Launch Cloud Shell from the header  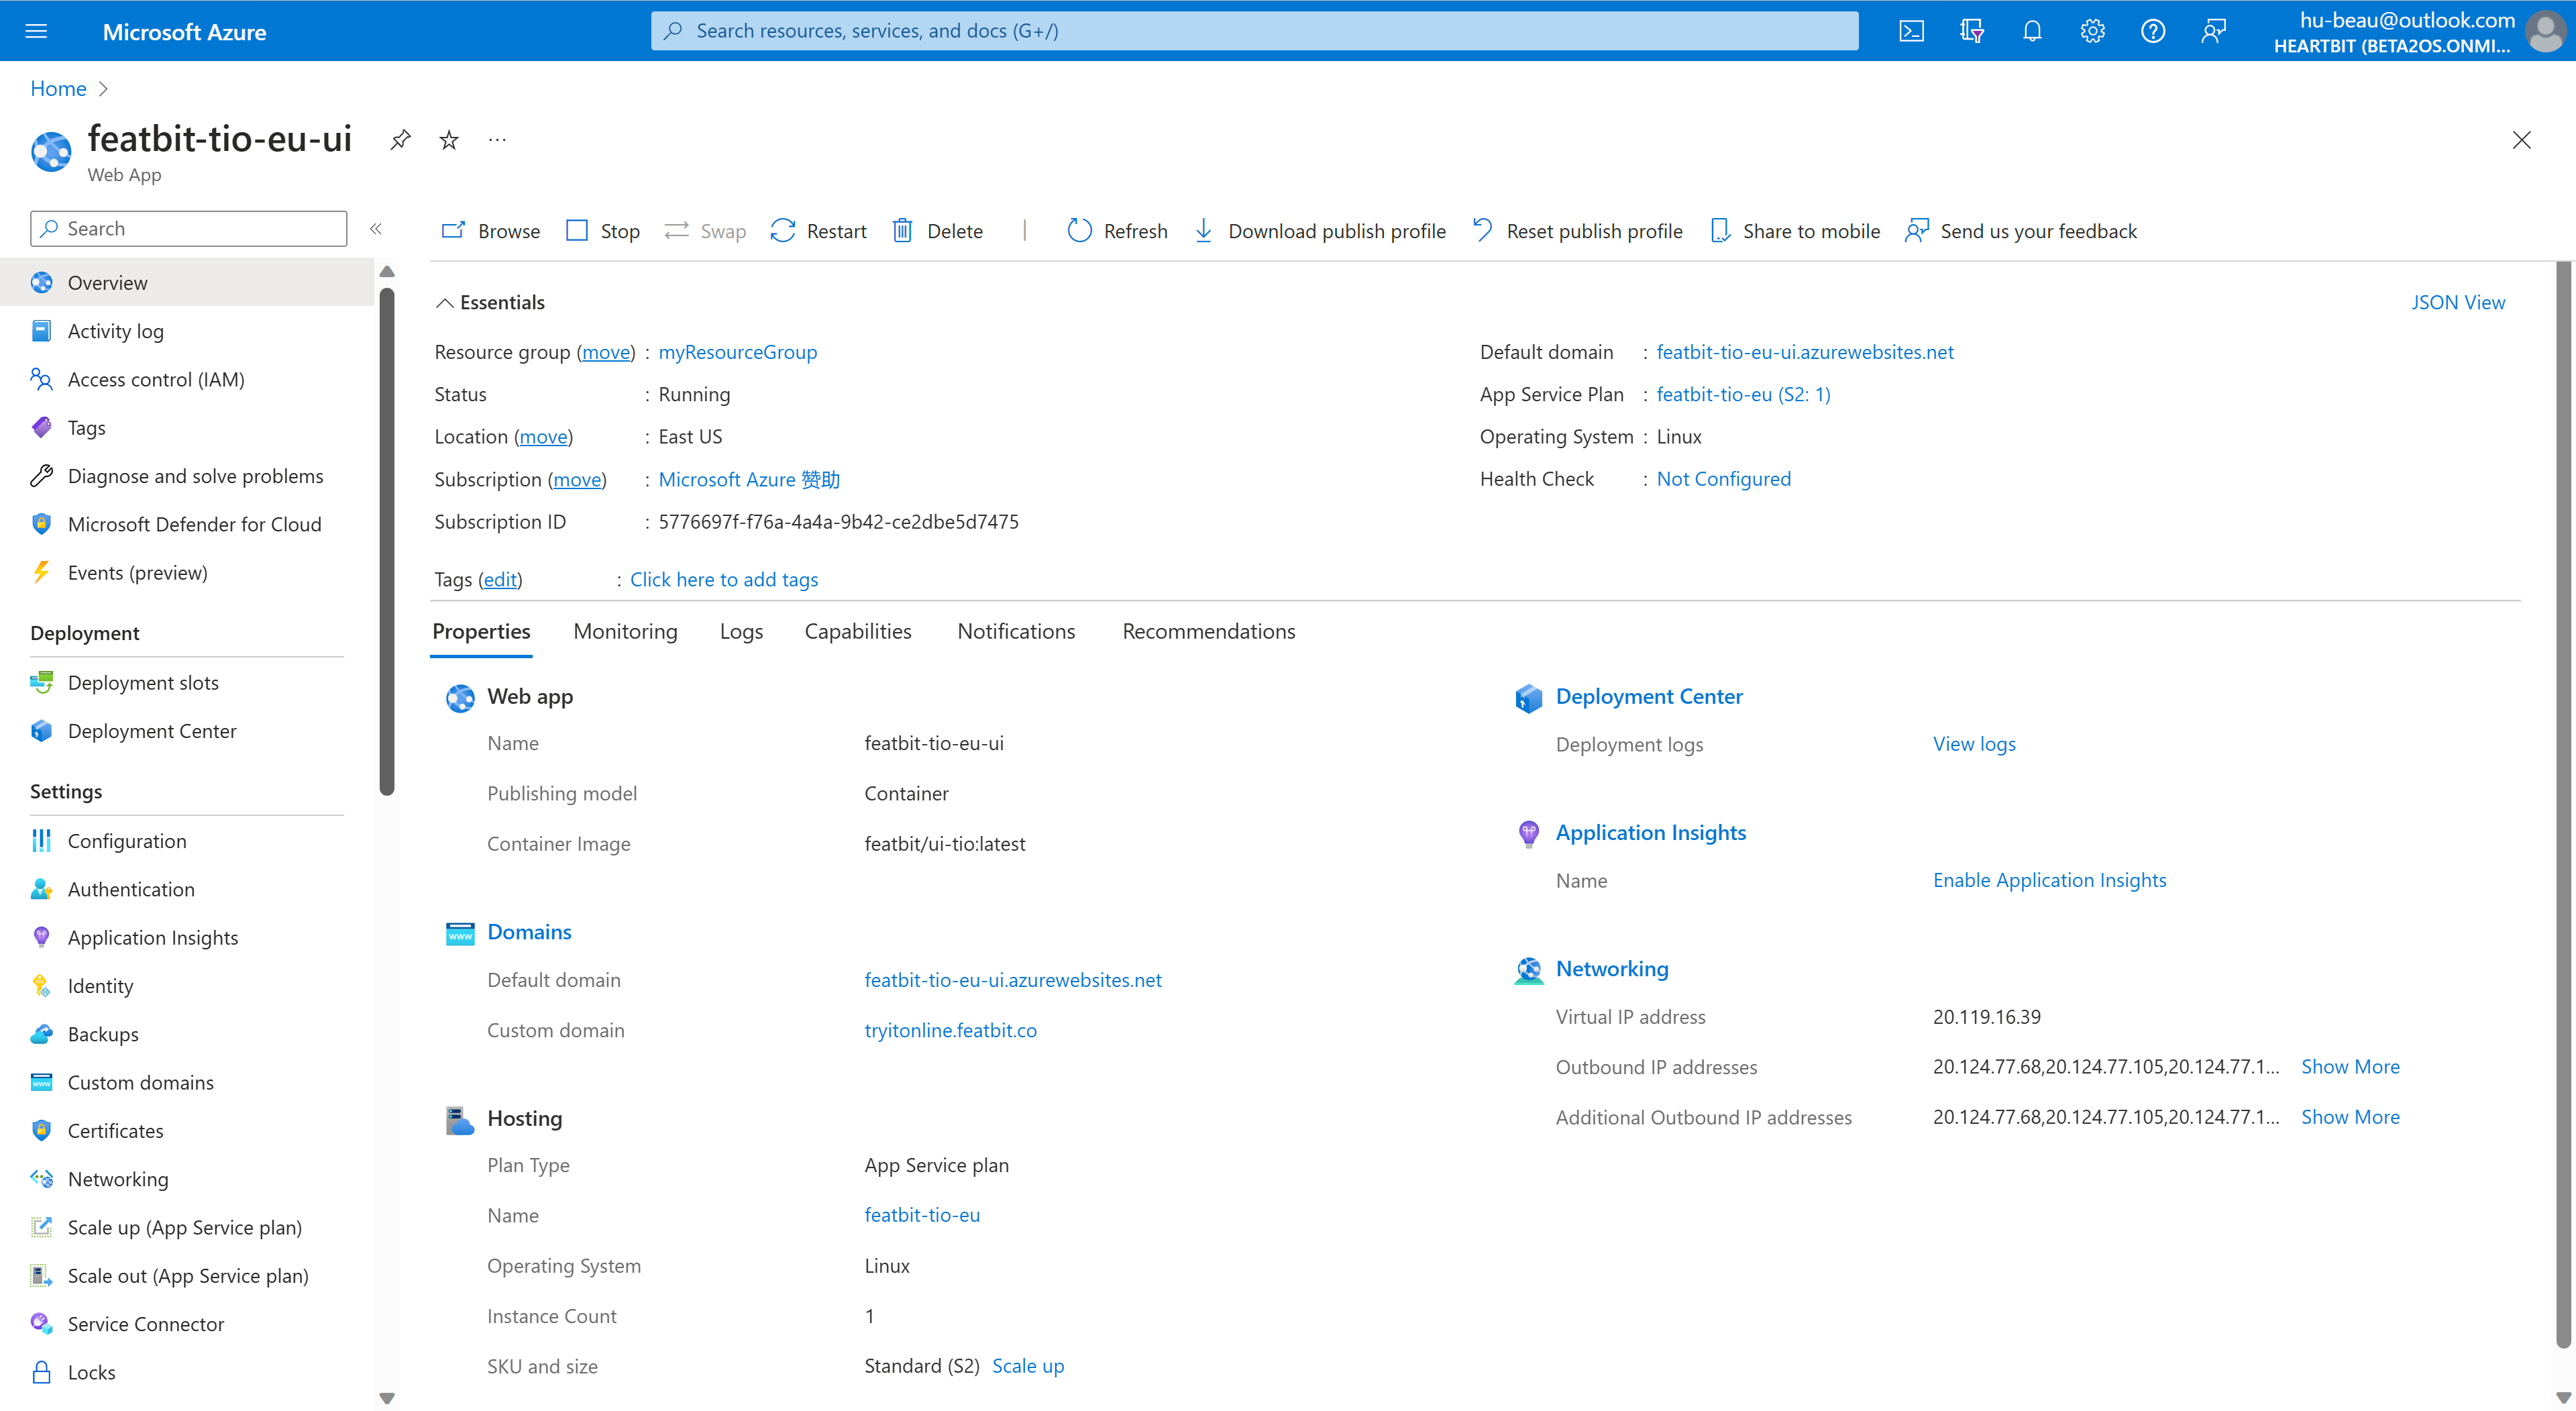[1911, 31]
